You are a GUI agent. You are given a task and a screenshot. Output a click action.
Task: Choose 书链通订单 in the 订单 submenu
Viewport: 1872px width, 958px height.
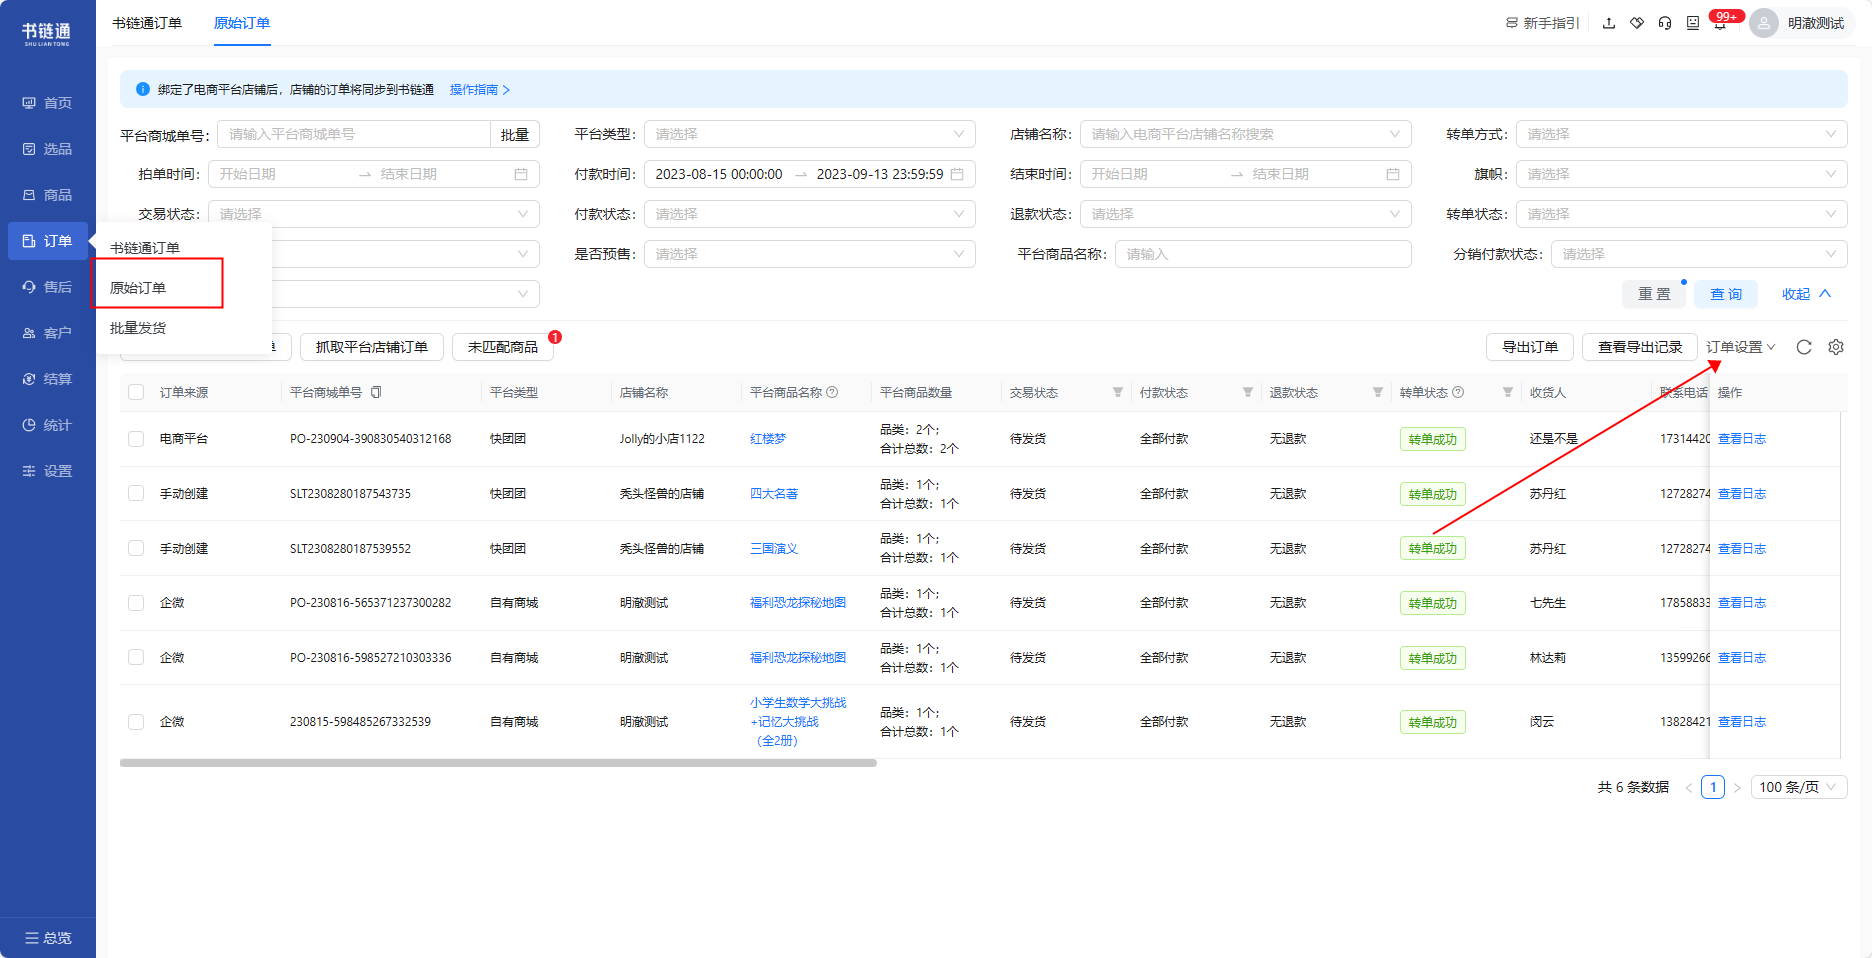click(x=145, y=248)
